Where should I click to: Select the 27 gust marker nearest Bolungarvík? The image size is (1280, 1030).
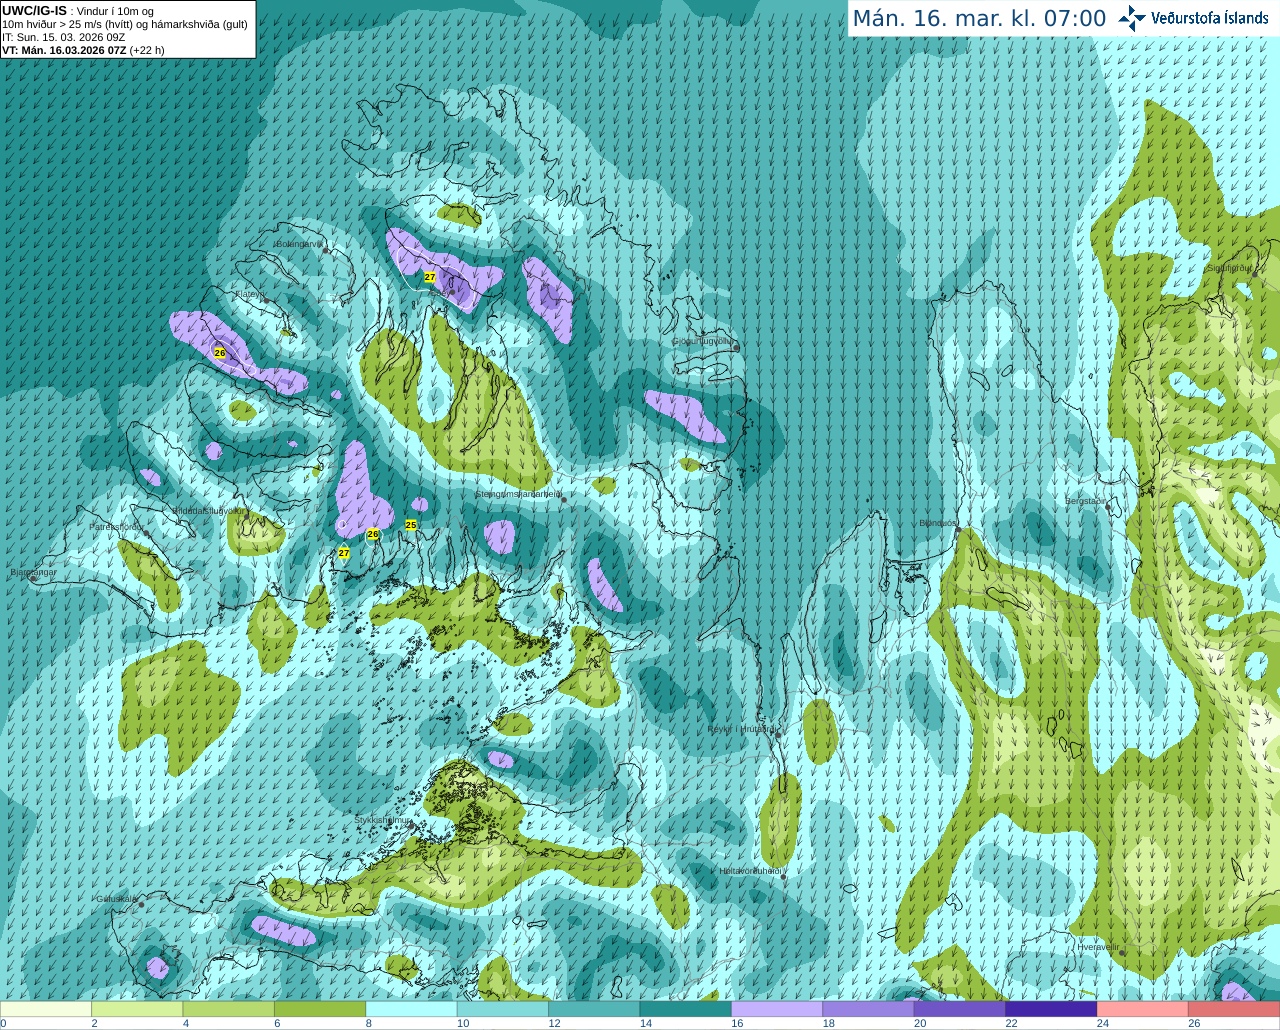(x=430, y=277)
